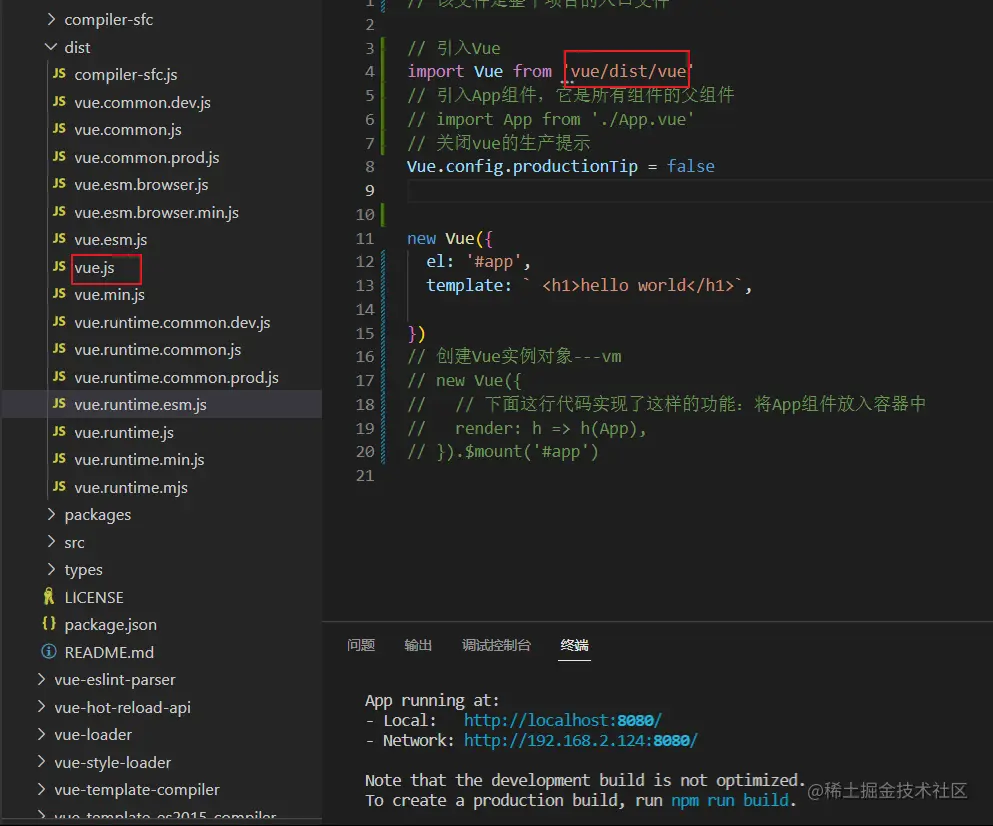Switch to the 问题 panel tab
Viewport: 993px width, 826px height.
tap(361, 645)
